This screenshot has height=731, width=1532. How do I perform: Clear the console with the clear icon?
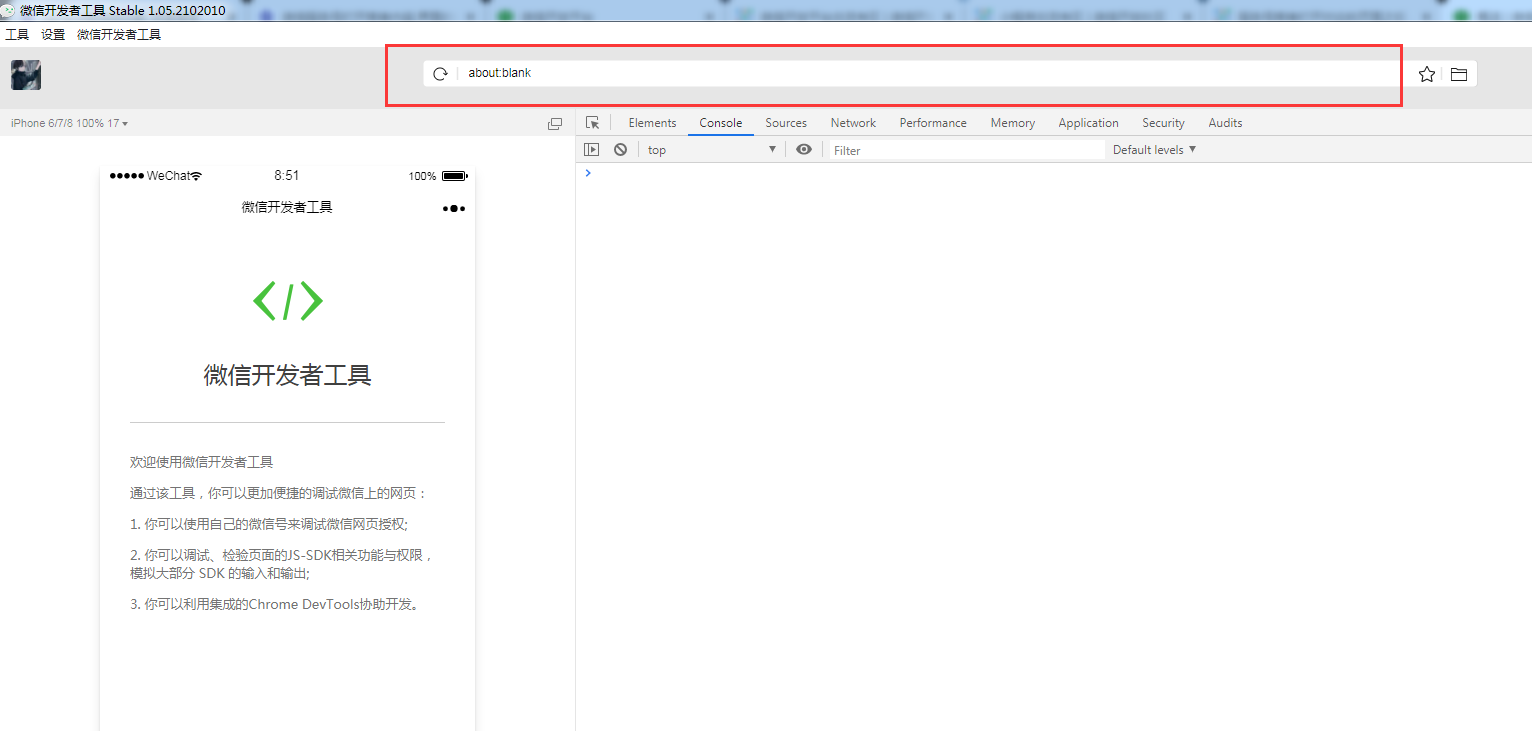(x=620, y=149)
